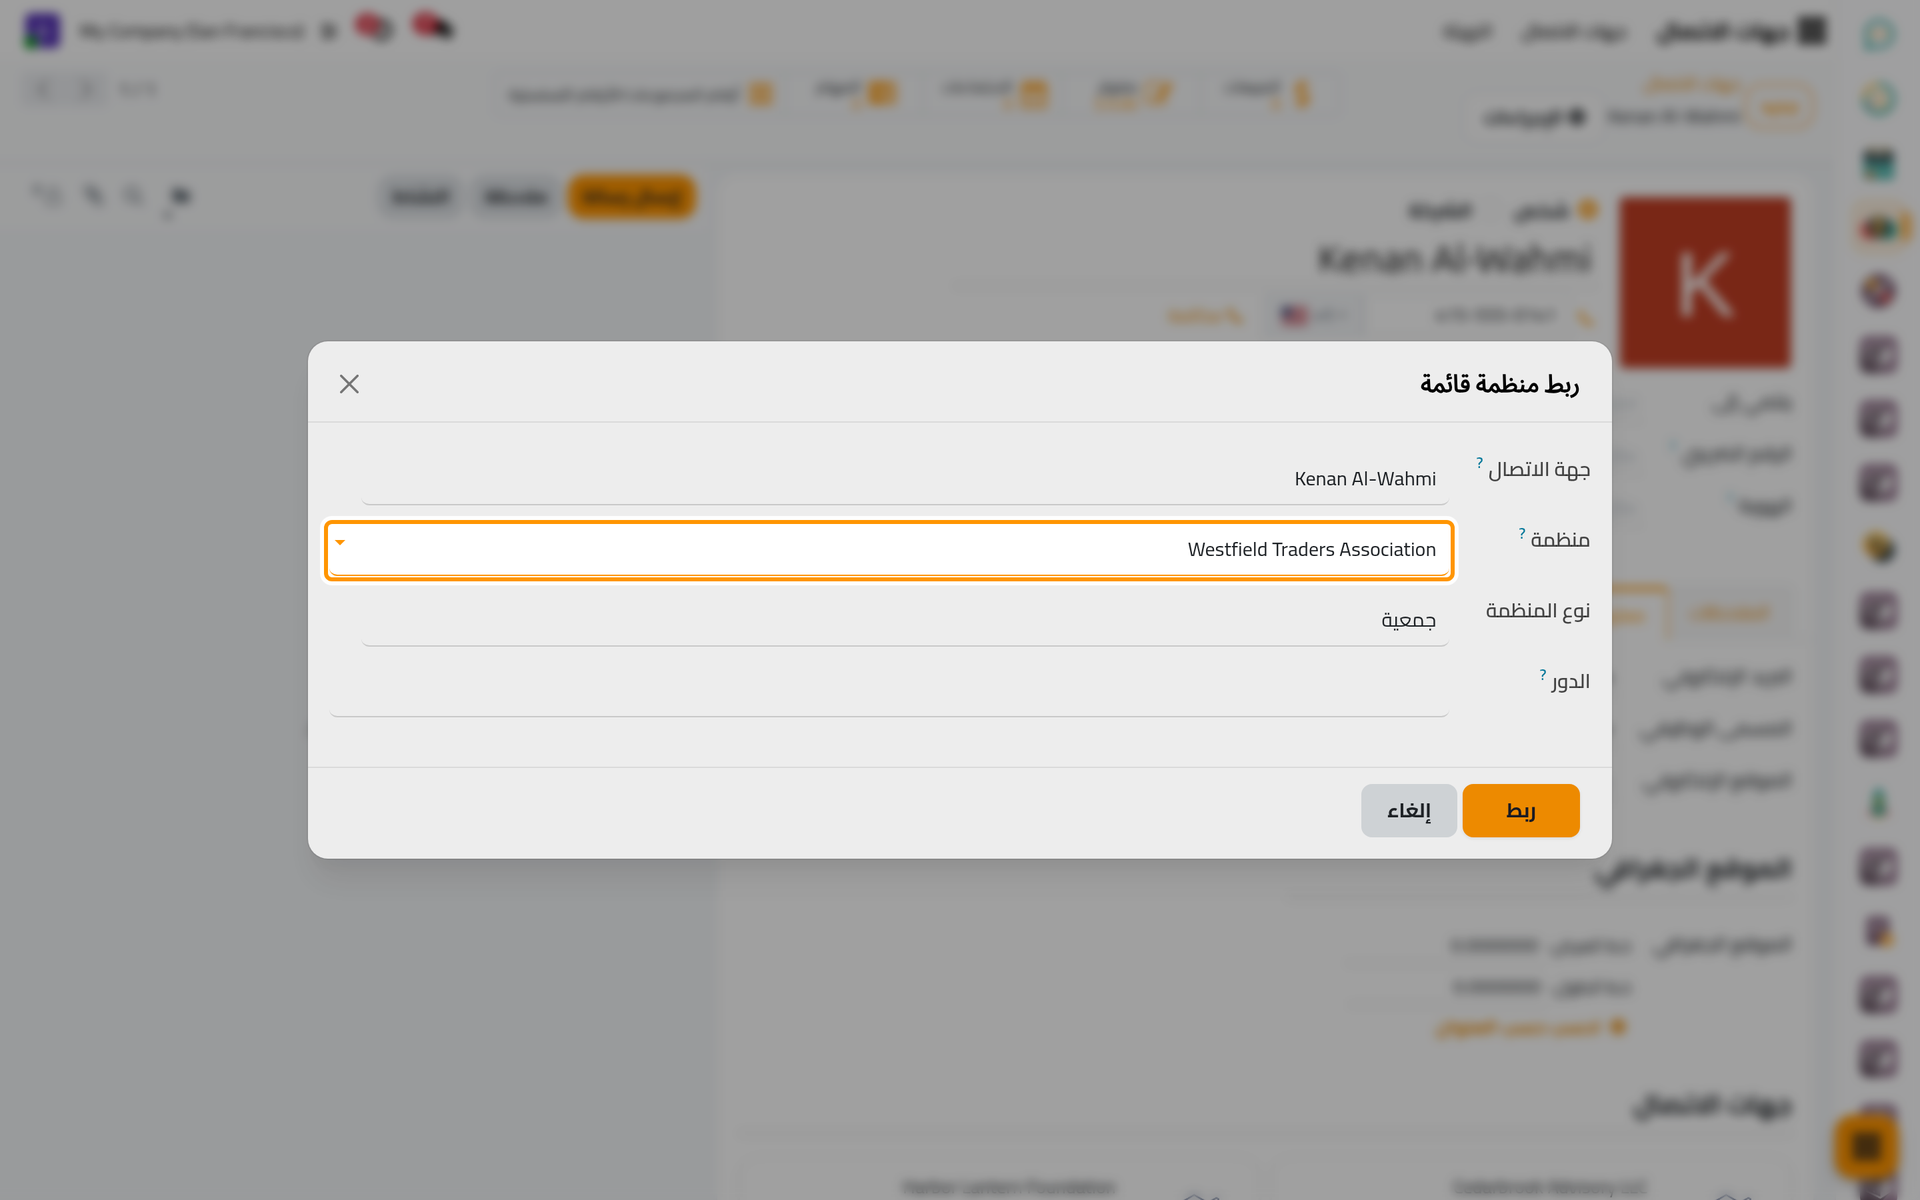Click the empty الدور role input field
This screenshot has width=1920, height=1200.
pyautogui.click(x=889, y=691)
